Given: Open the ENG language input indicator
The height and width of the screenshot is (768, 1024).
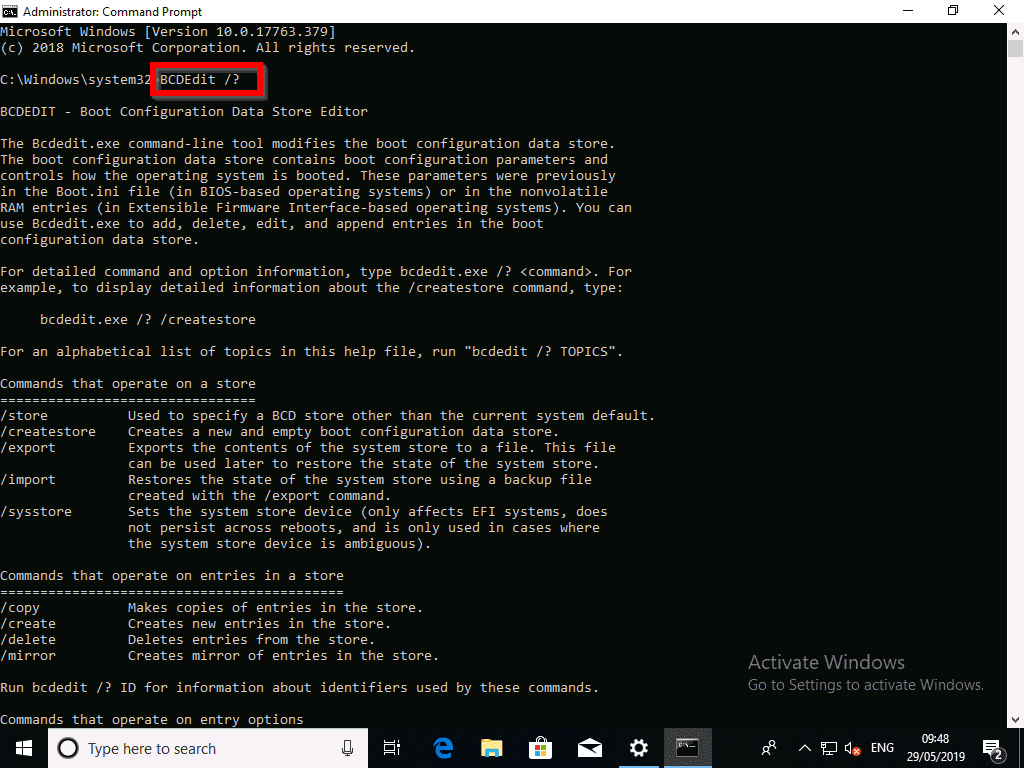Looking at the screenshot, I should point(882,748).
